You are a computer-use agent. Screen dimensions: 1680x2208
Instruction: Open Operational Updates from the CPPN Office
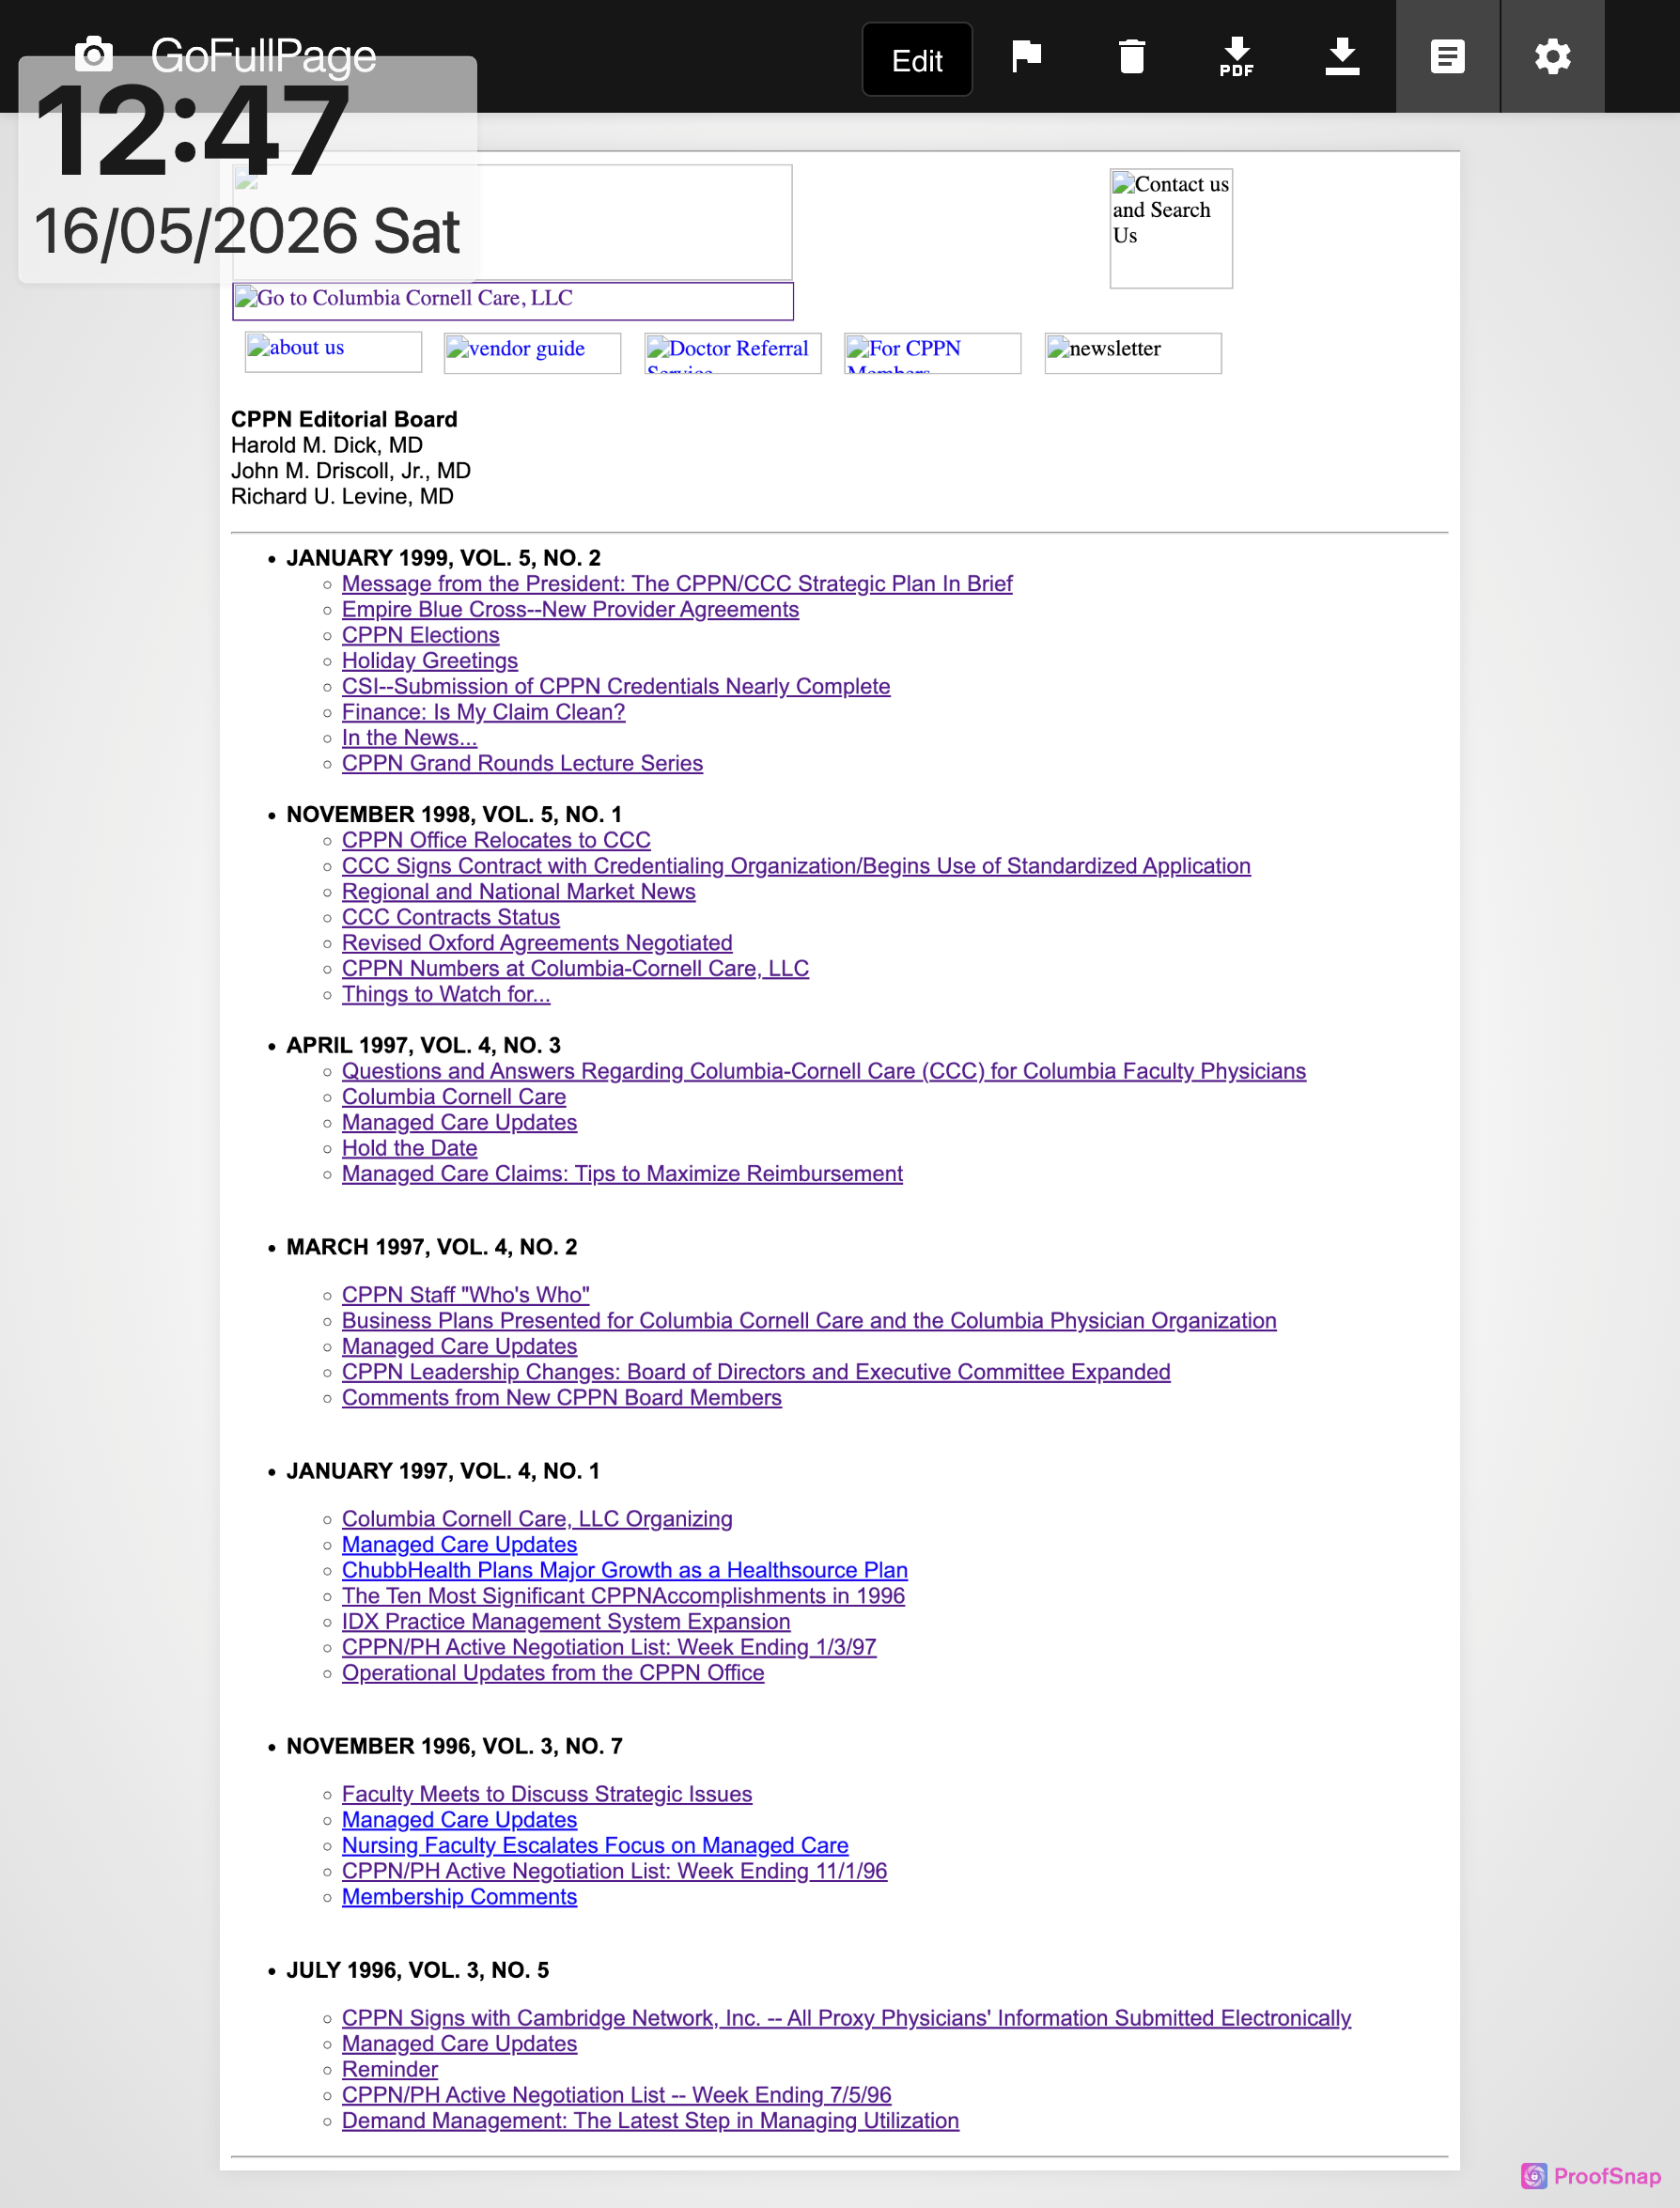(553, 1673)
